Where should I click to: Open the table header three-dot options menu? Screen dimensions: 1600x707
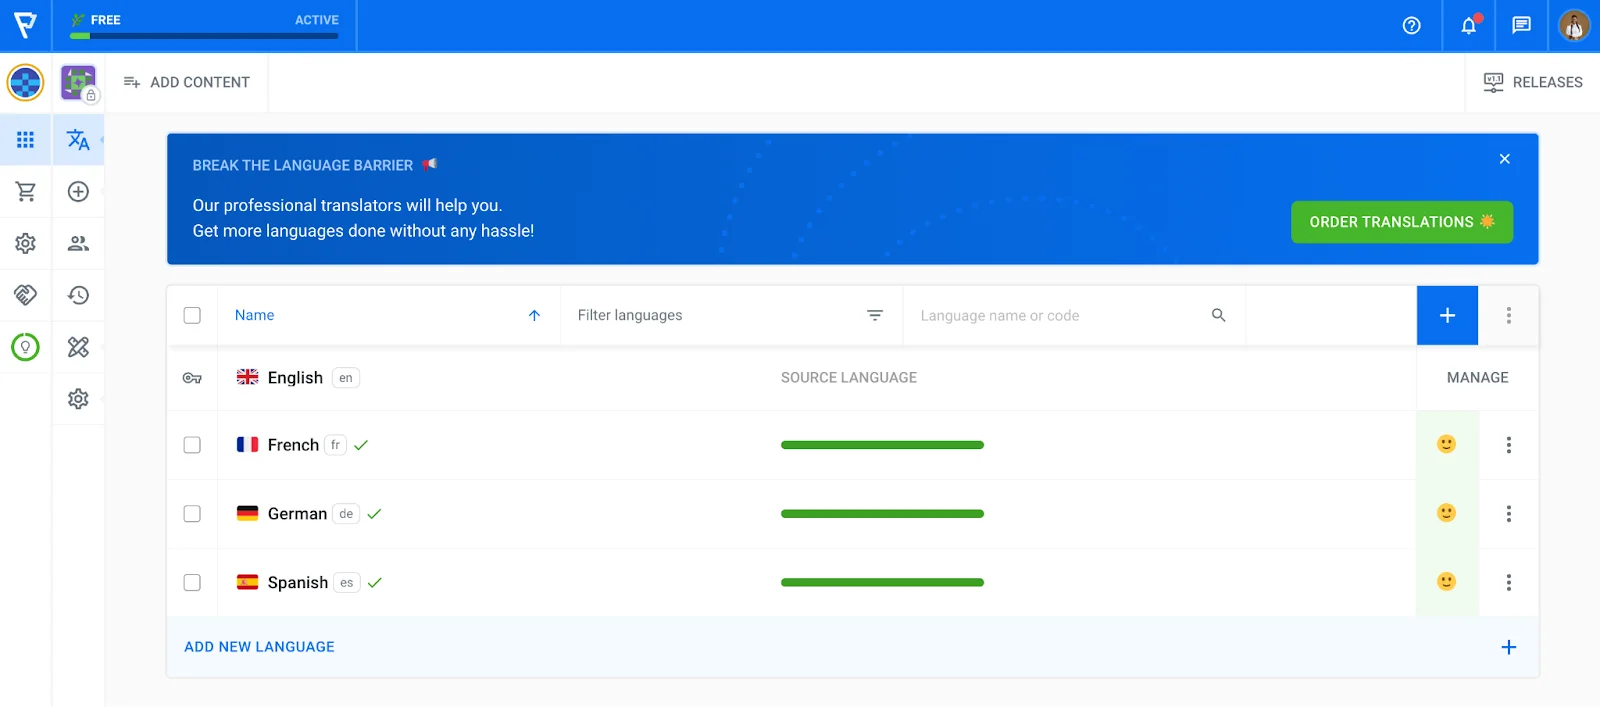point(1508,316)
